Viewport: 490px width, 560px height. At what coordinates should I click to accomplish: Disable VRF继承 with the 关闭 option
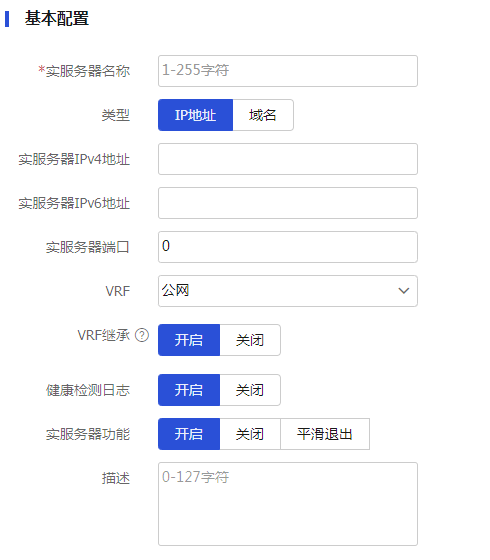point(250,340)
